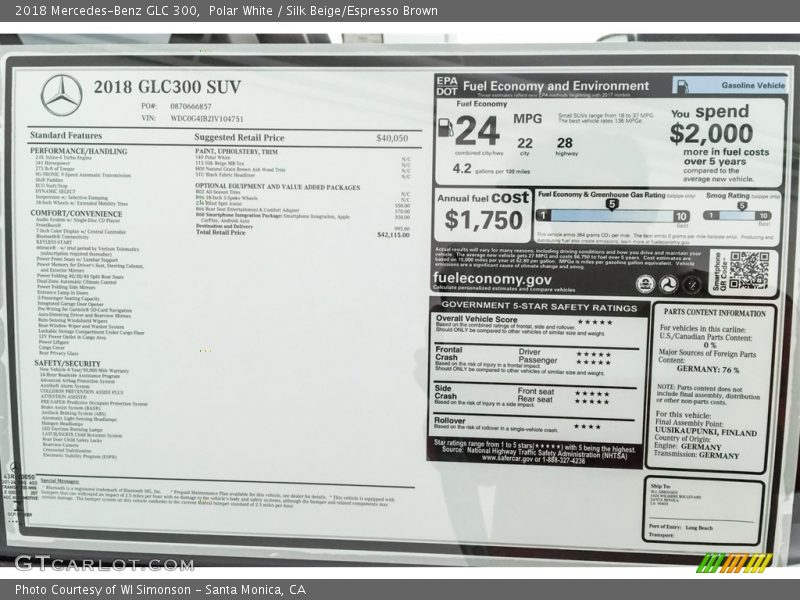Click the Mercedes-Benz star logo
Viewport: 800px width, 600px height.
click(x=61, y=95)
